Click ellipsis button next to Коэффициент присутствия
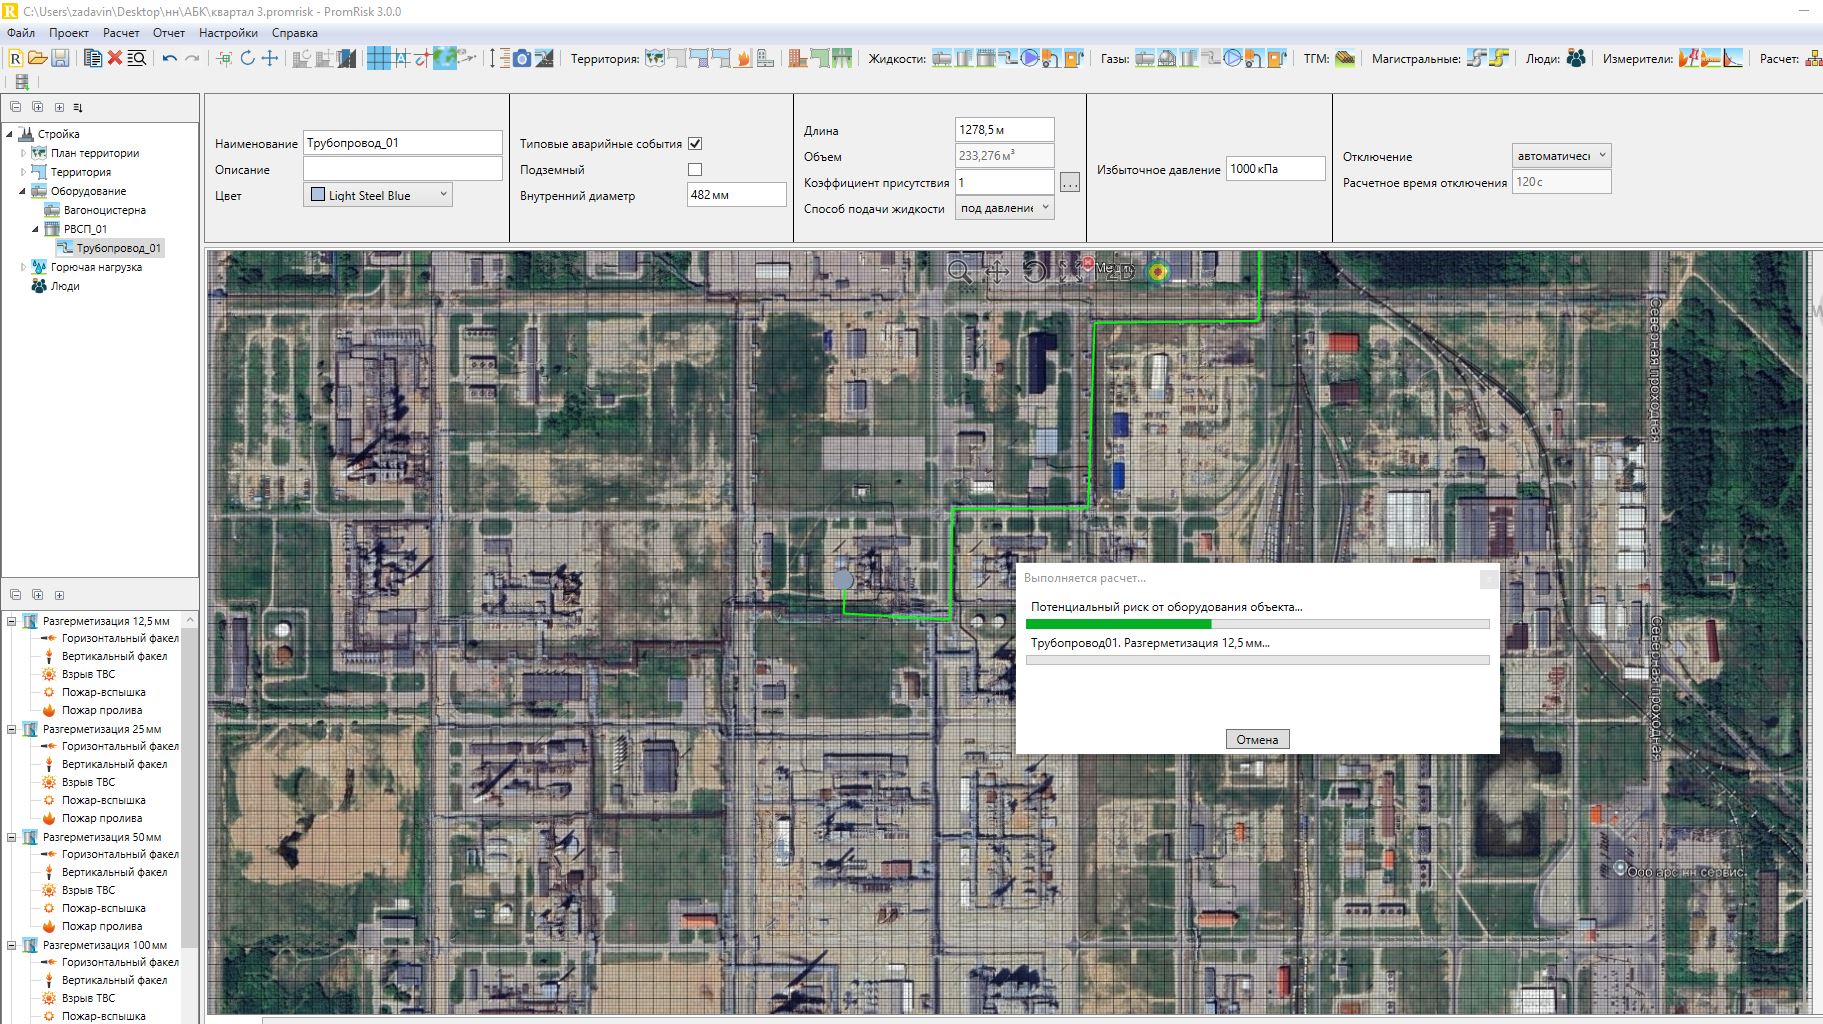Image resolution: width=1823 pixels, height=1024 pixels. click(1069, 183)
